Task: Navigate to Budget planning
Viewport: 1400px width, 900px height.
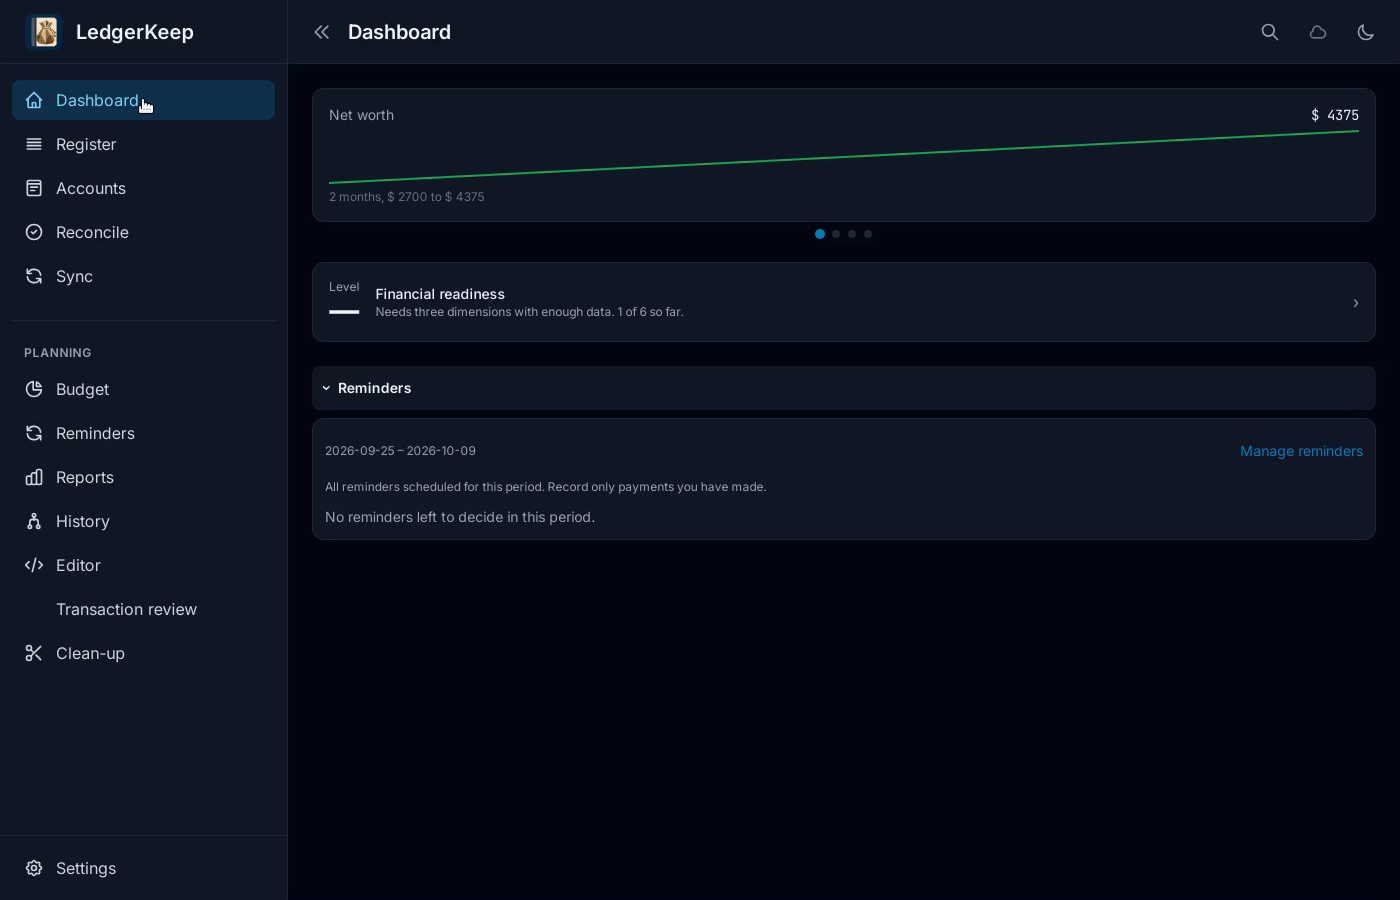Action: point(143,389)
